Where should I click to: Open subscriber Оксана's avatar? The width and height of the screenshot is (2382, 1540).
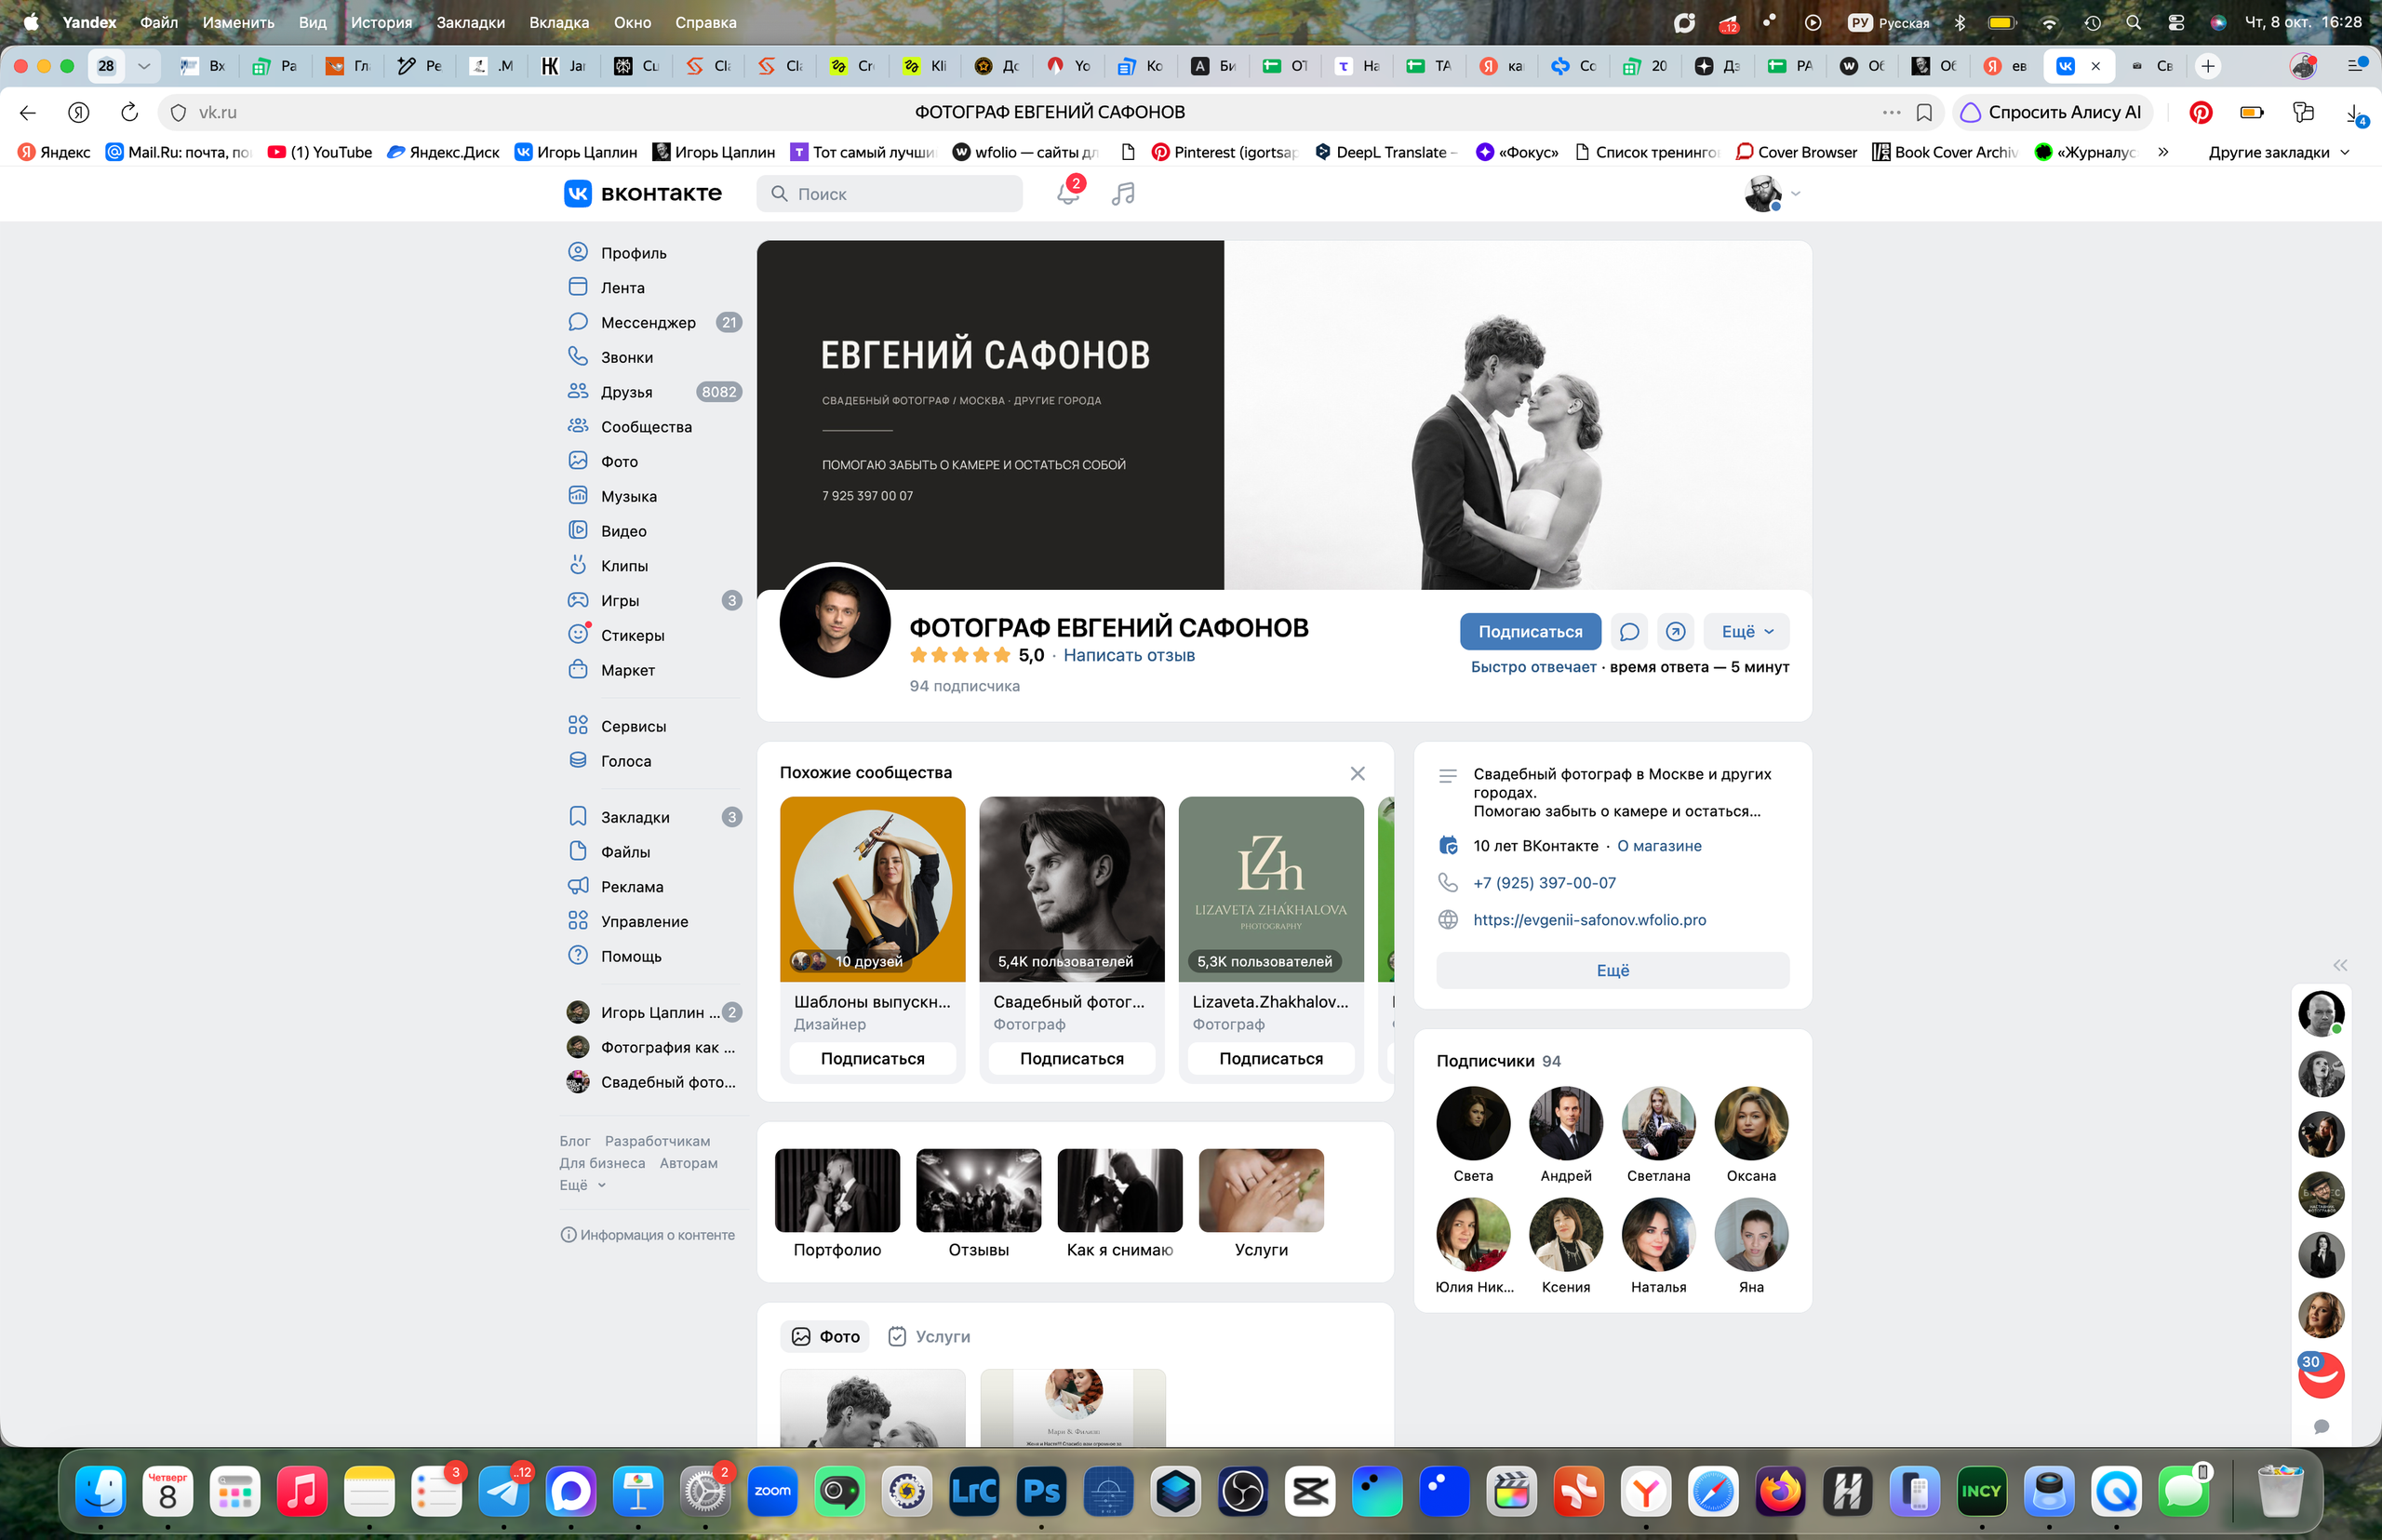coord(1751,1124)
